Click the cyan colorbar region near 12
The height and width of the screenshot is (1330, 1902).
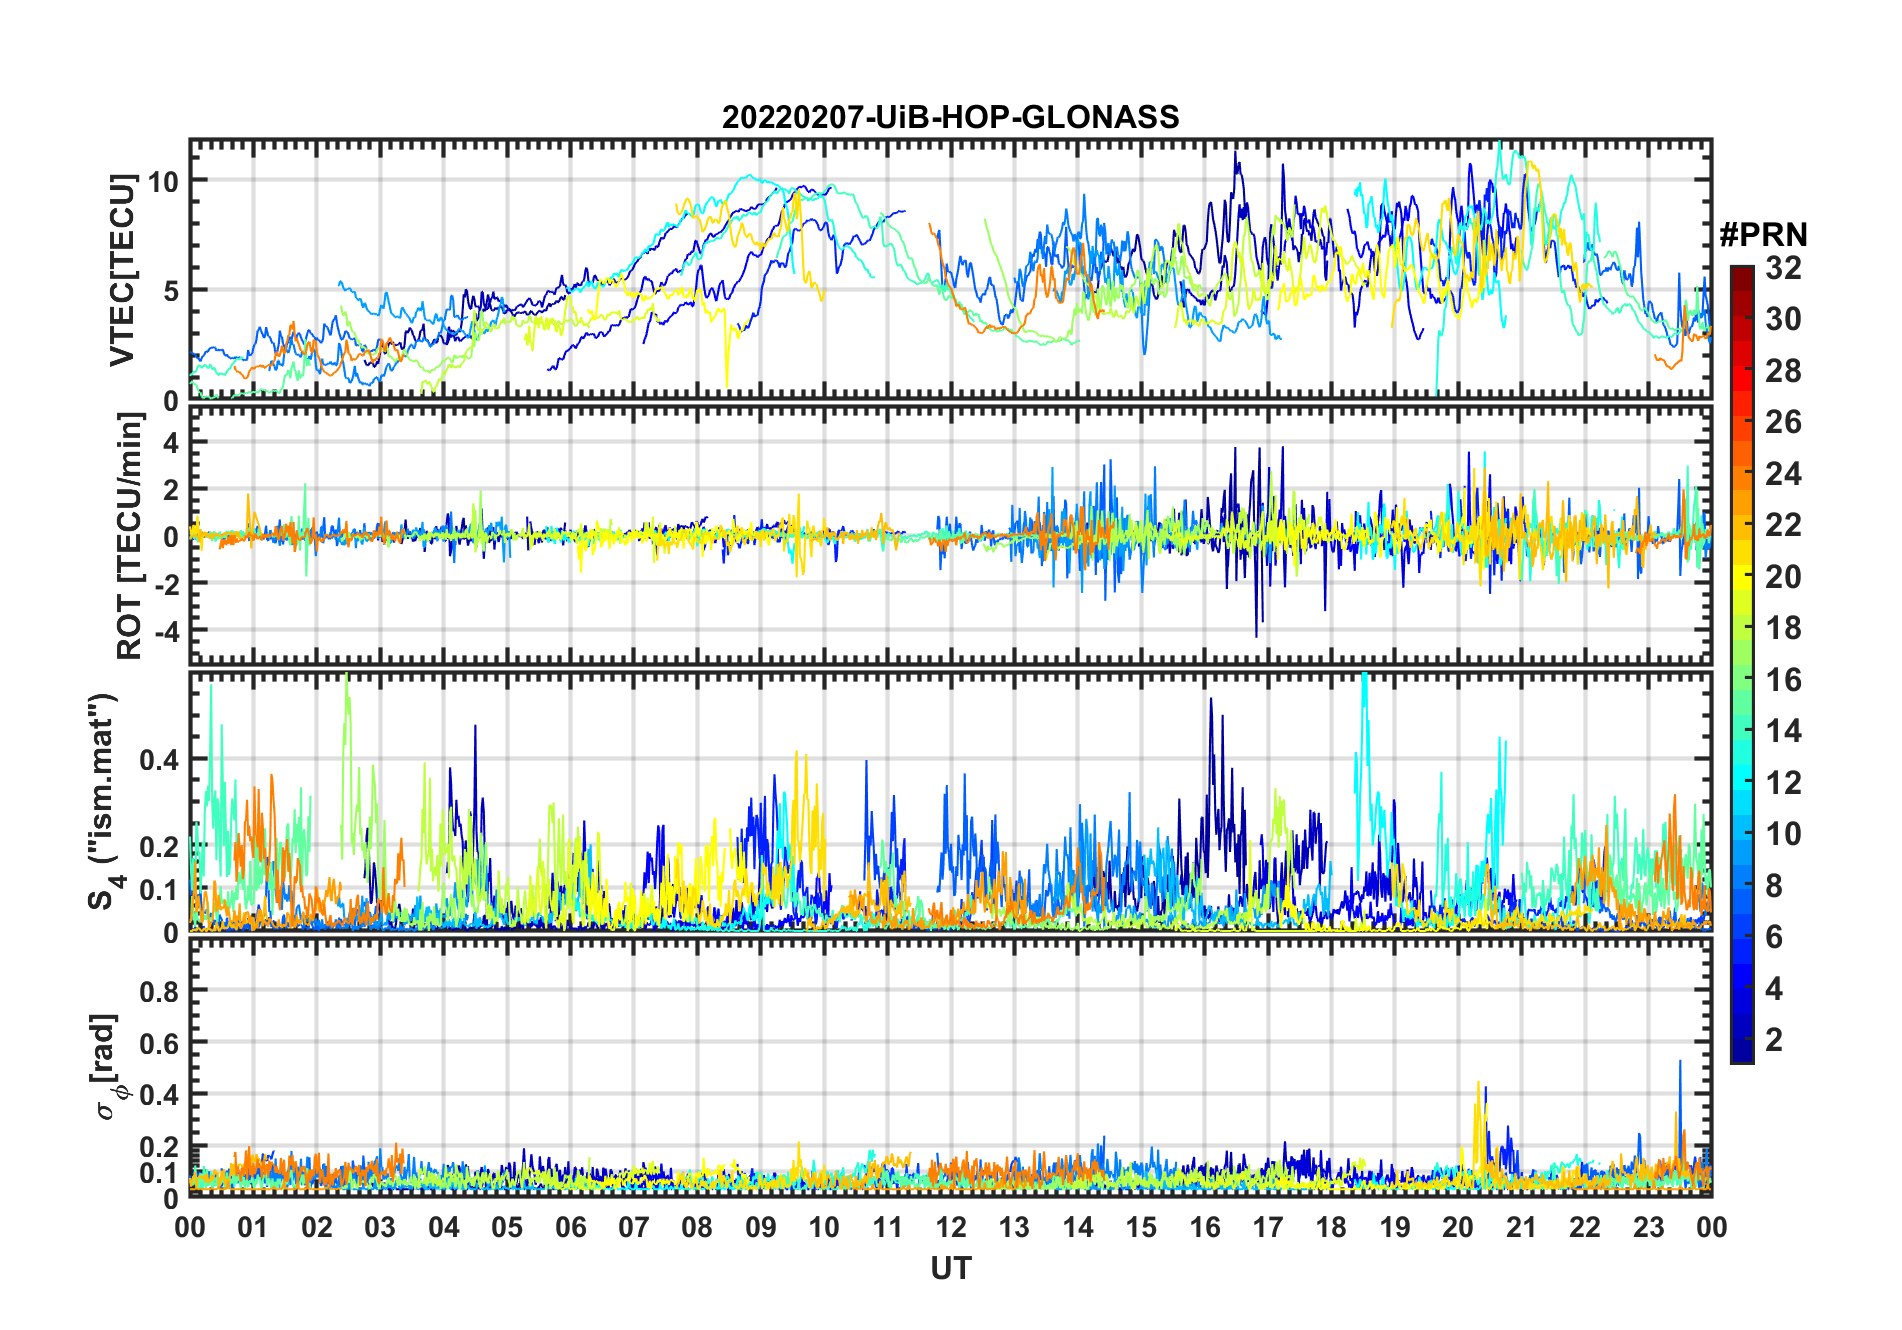pyautogui.click(x=1742, y=782)
